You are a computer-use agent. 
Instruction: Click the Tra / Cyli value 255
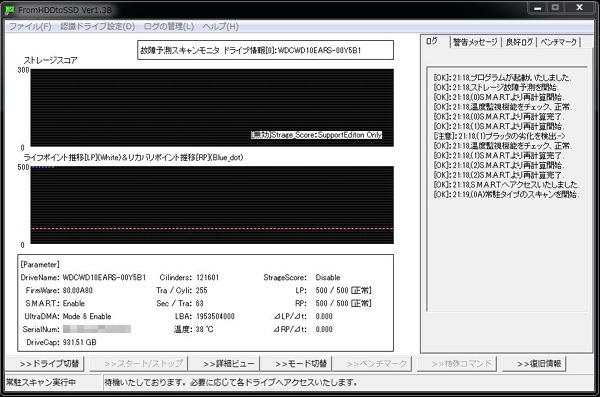point(202,291)
